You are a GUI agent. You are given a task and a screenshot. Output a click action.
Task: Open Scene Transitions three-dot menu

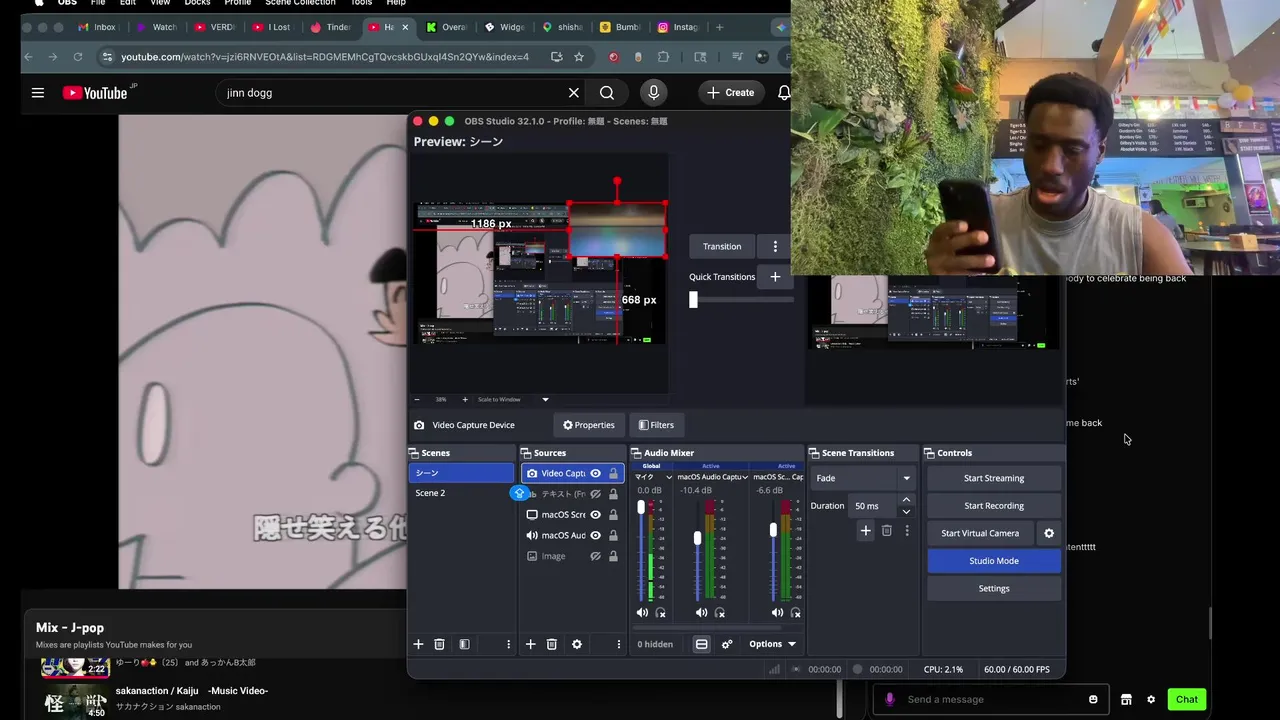tap(907, 531)
